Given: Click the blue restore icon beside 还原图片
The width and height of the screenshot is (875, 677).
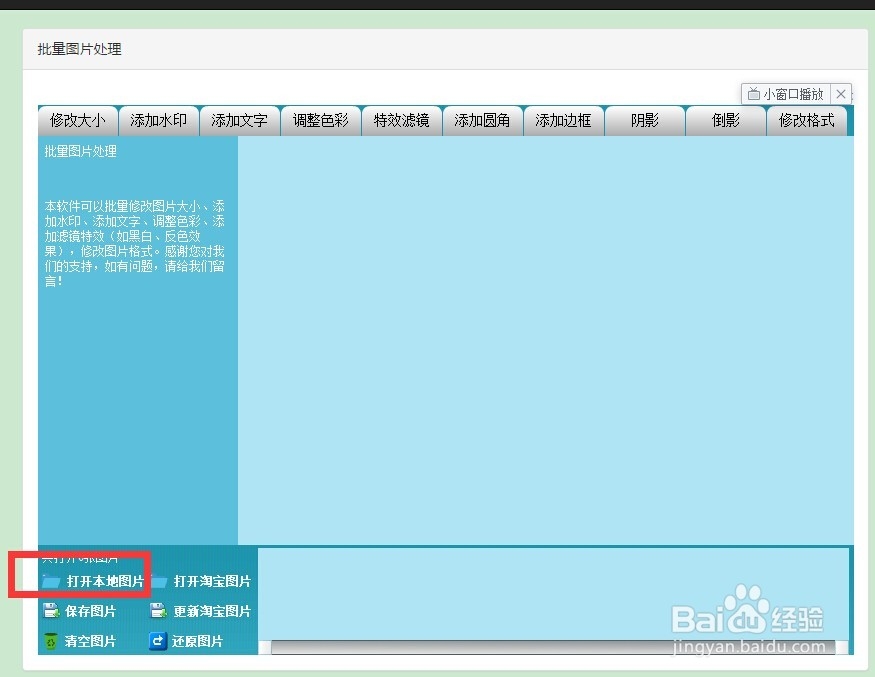Looking at the screenshot, I should pyautogui.click(x=158, y=641).
